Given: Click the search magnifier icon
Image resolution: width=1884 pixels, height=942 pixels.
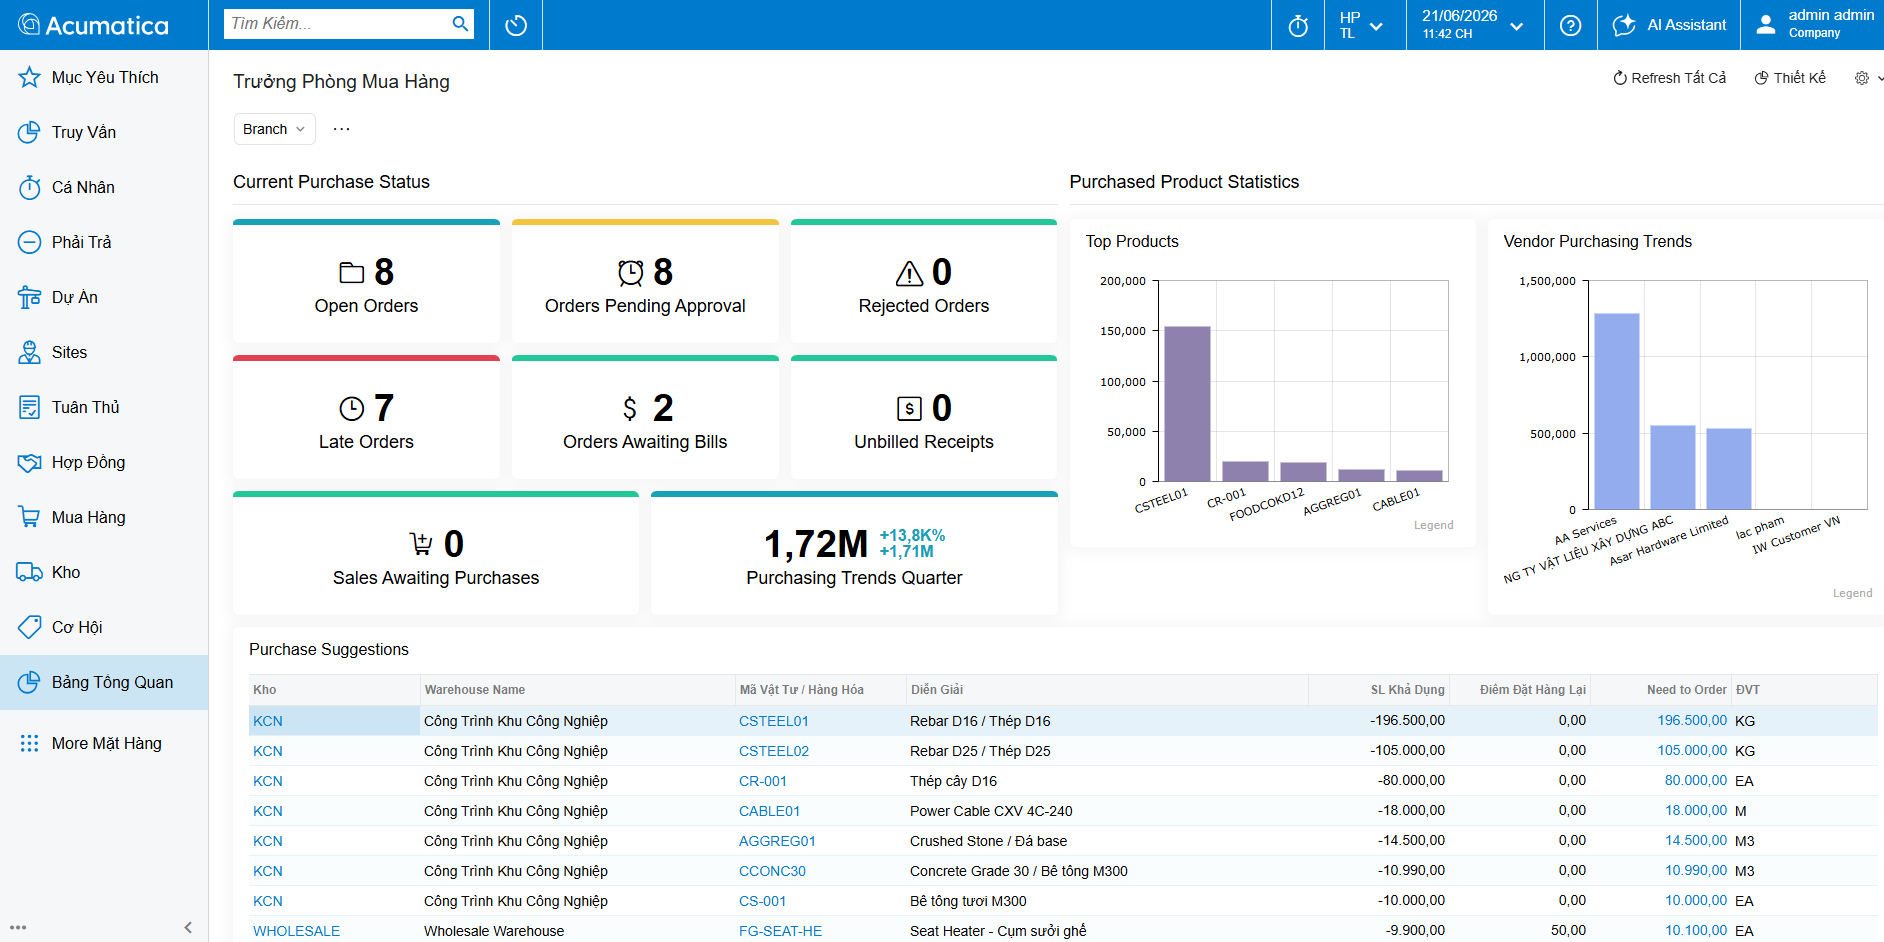Looking at the screenshot, I should click(460, 24).
